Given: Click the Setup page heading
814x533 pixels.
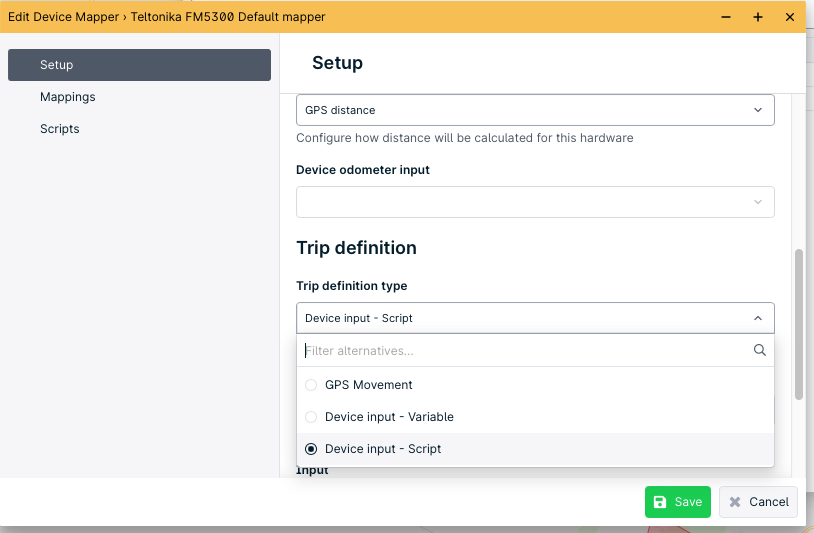Looking at the screenshot, I should (337, 63).
